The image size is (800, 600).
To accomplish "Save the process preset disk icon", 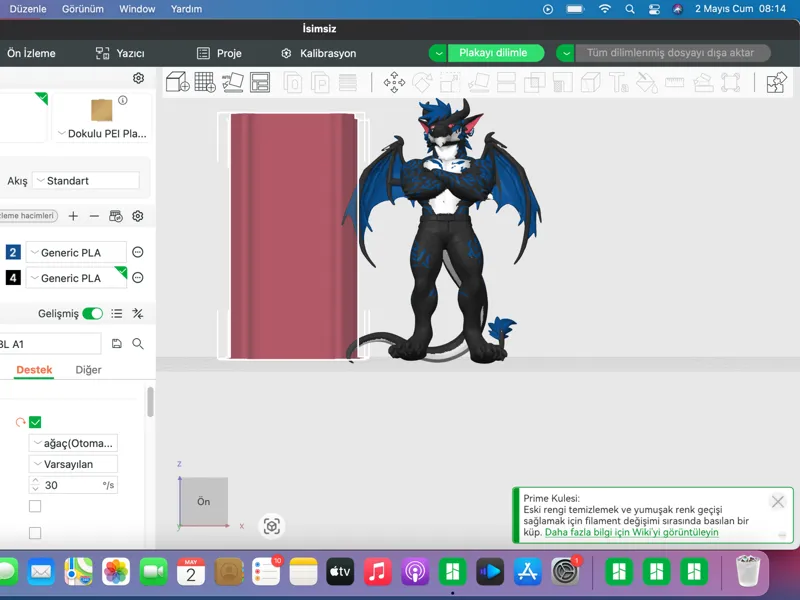I will [117, 343].
